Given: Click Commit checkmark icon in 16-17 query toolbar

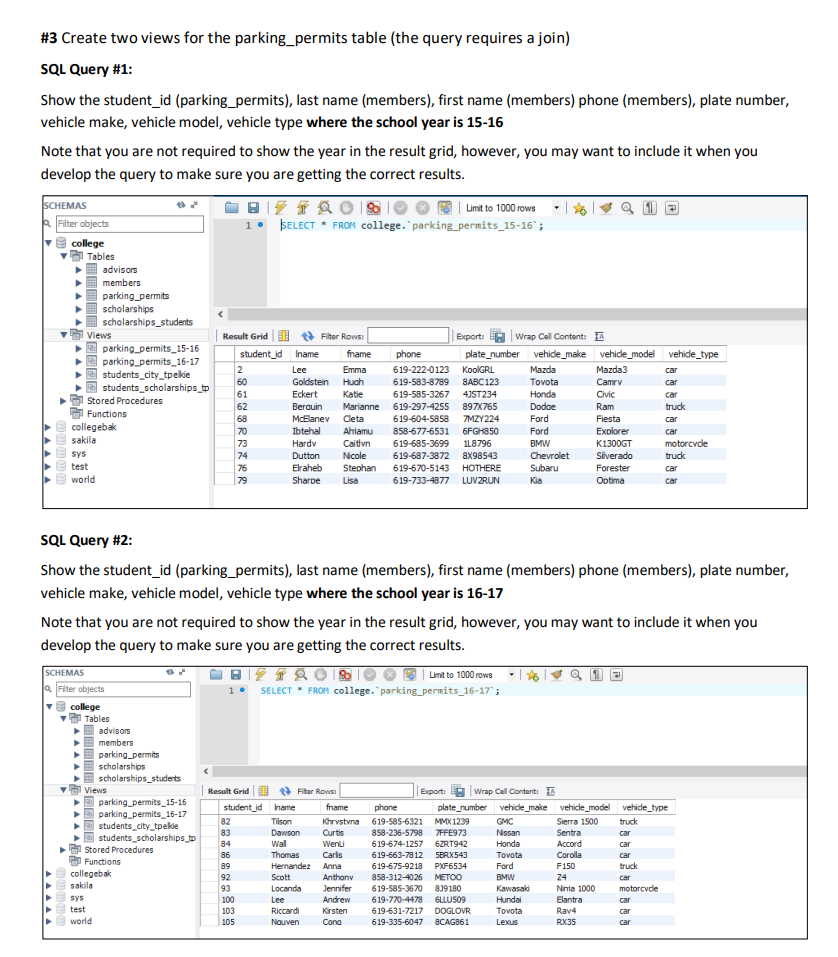Looking at the screenshot, I should click(370, 674).
